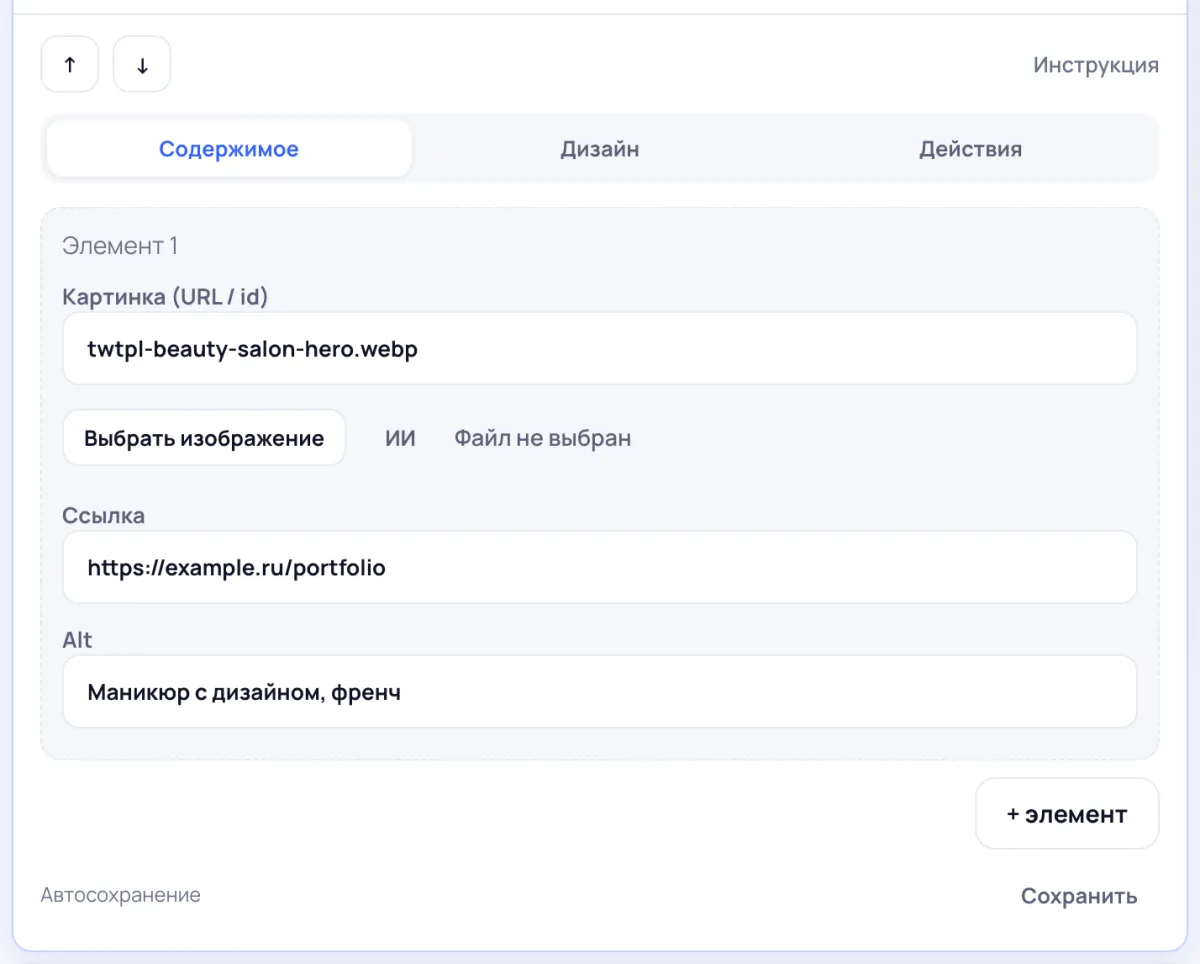Click the Картинка (URL / id) label

pyautogui.click(x=165, y=296)
